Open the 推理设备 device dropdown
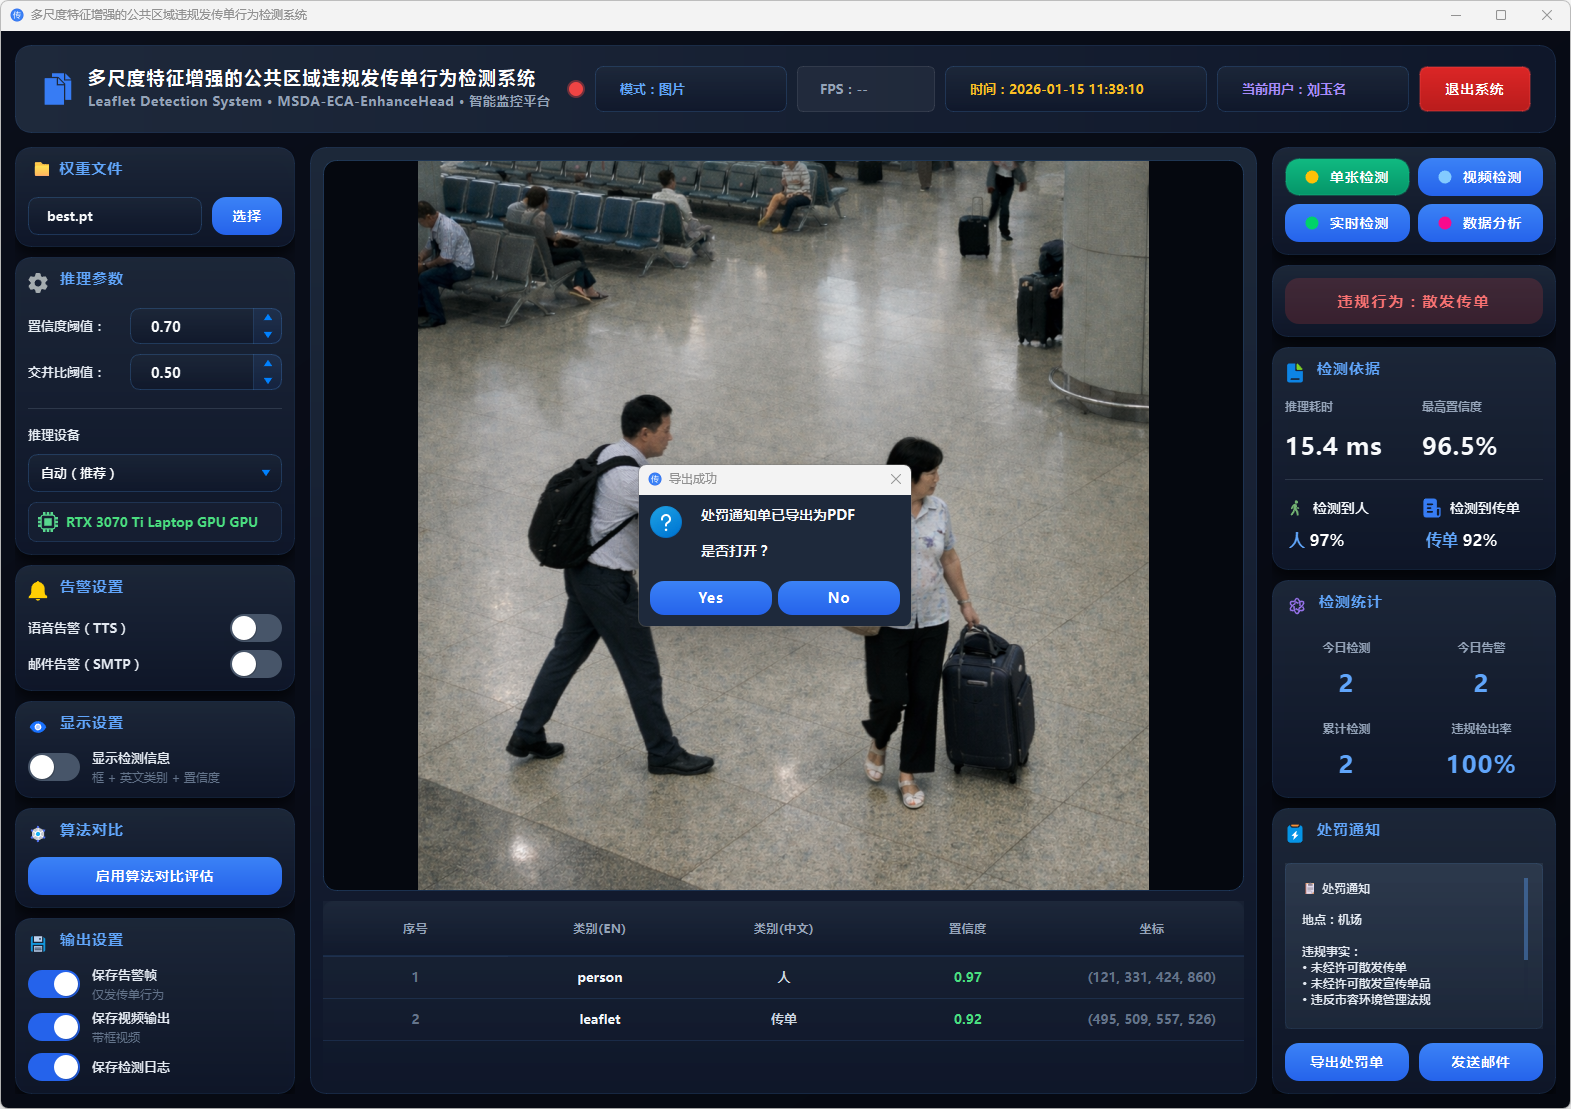 (x=154, y=473)
